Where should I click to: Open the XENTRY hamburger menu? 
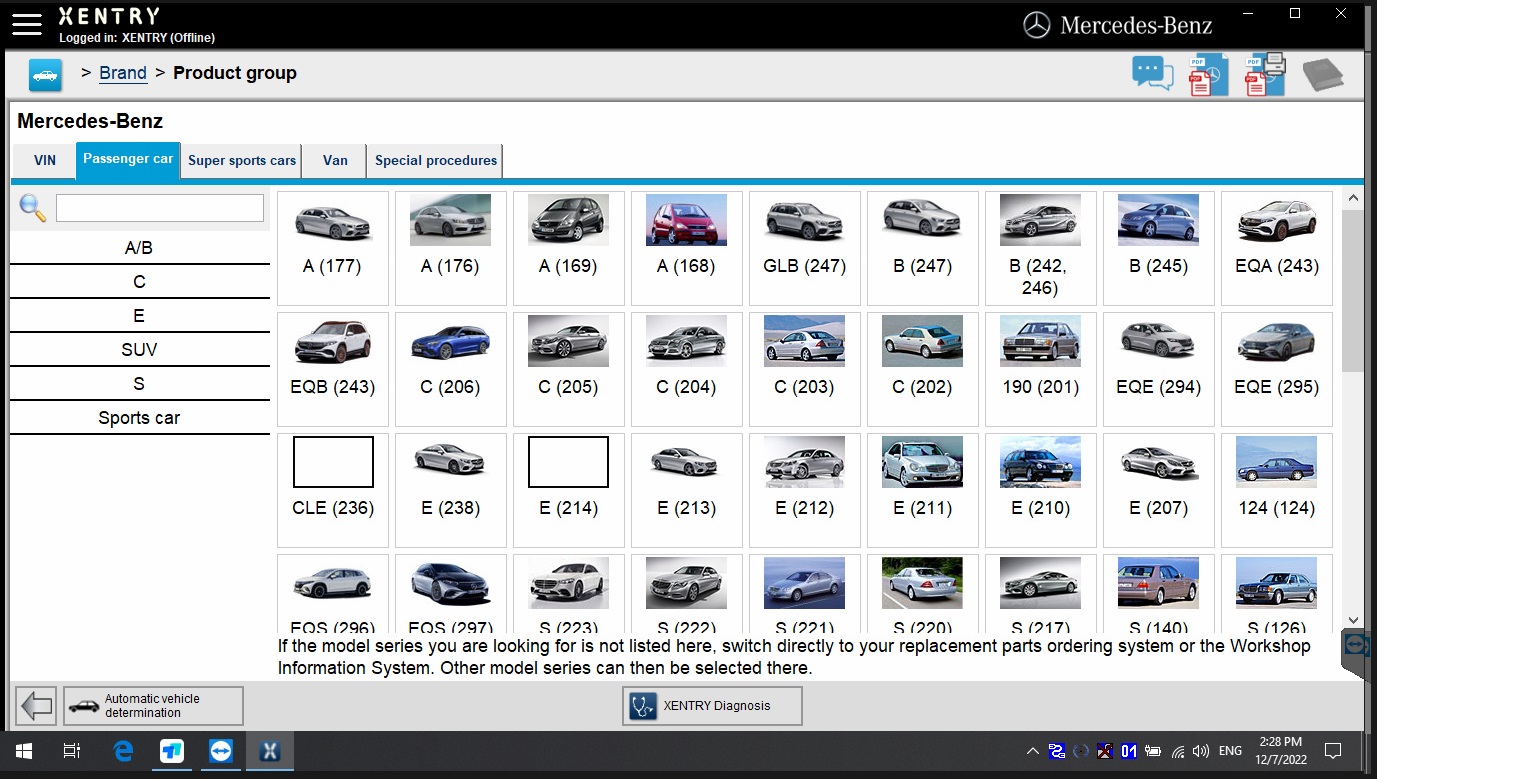(x=27, y=24)
